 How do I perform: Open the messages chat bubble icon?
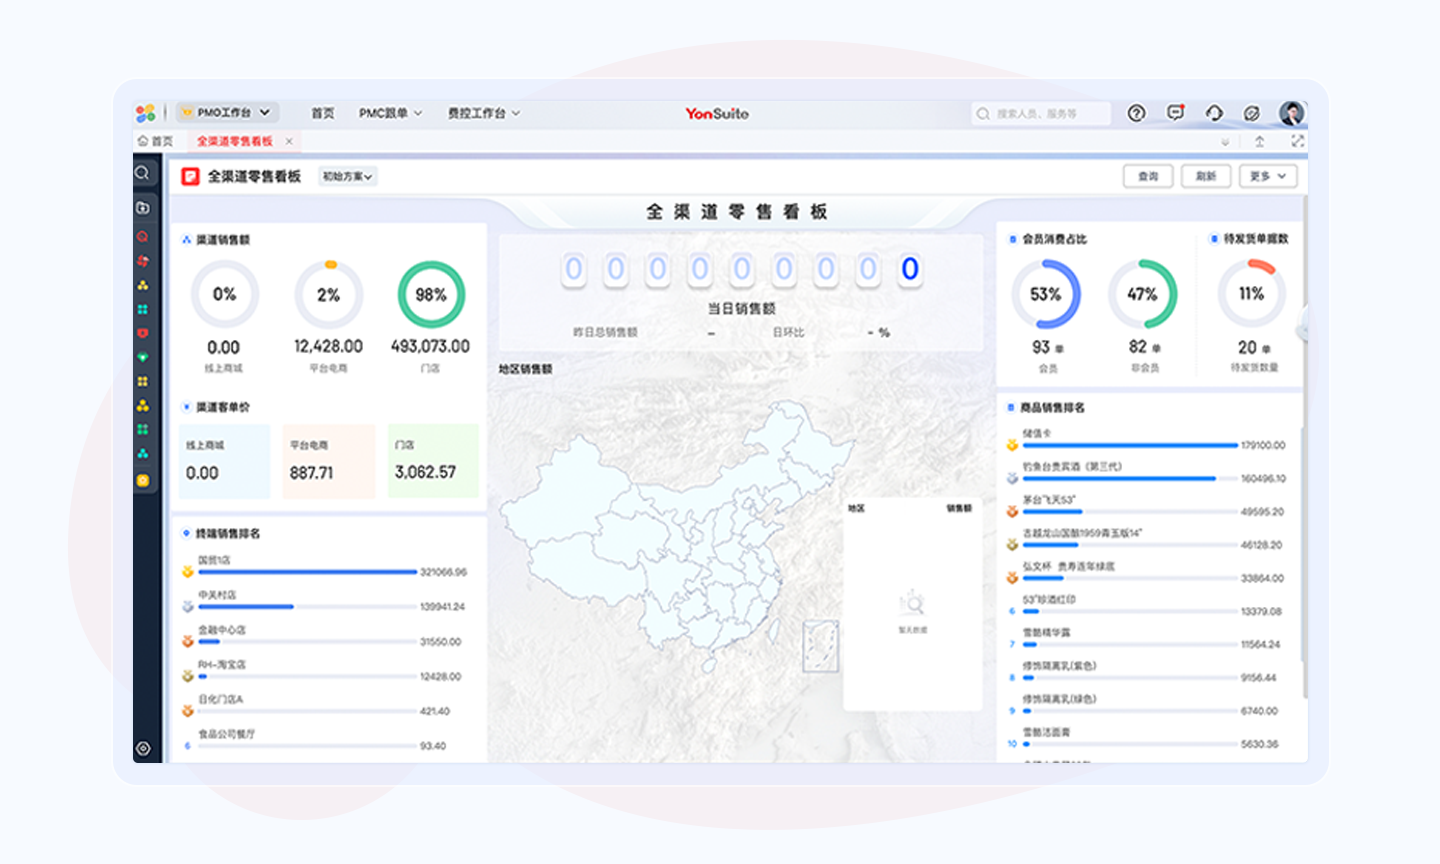pyautogui.click(x=1175, y=113)
